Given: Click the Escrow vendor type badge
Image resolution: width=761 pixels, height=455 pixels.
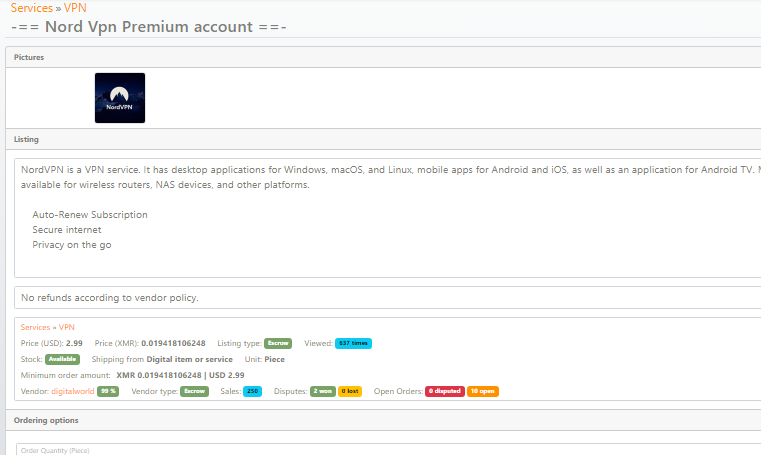Looking at the screenshot, I should tap(194, 391).
